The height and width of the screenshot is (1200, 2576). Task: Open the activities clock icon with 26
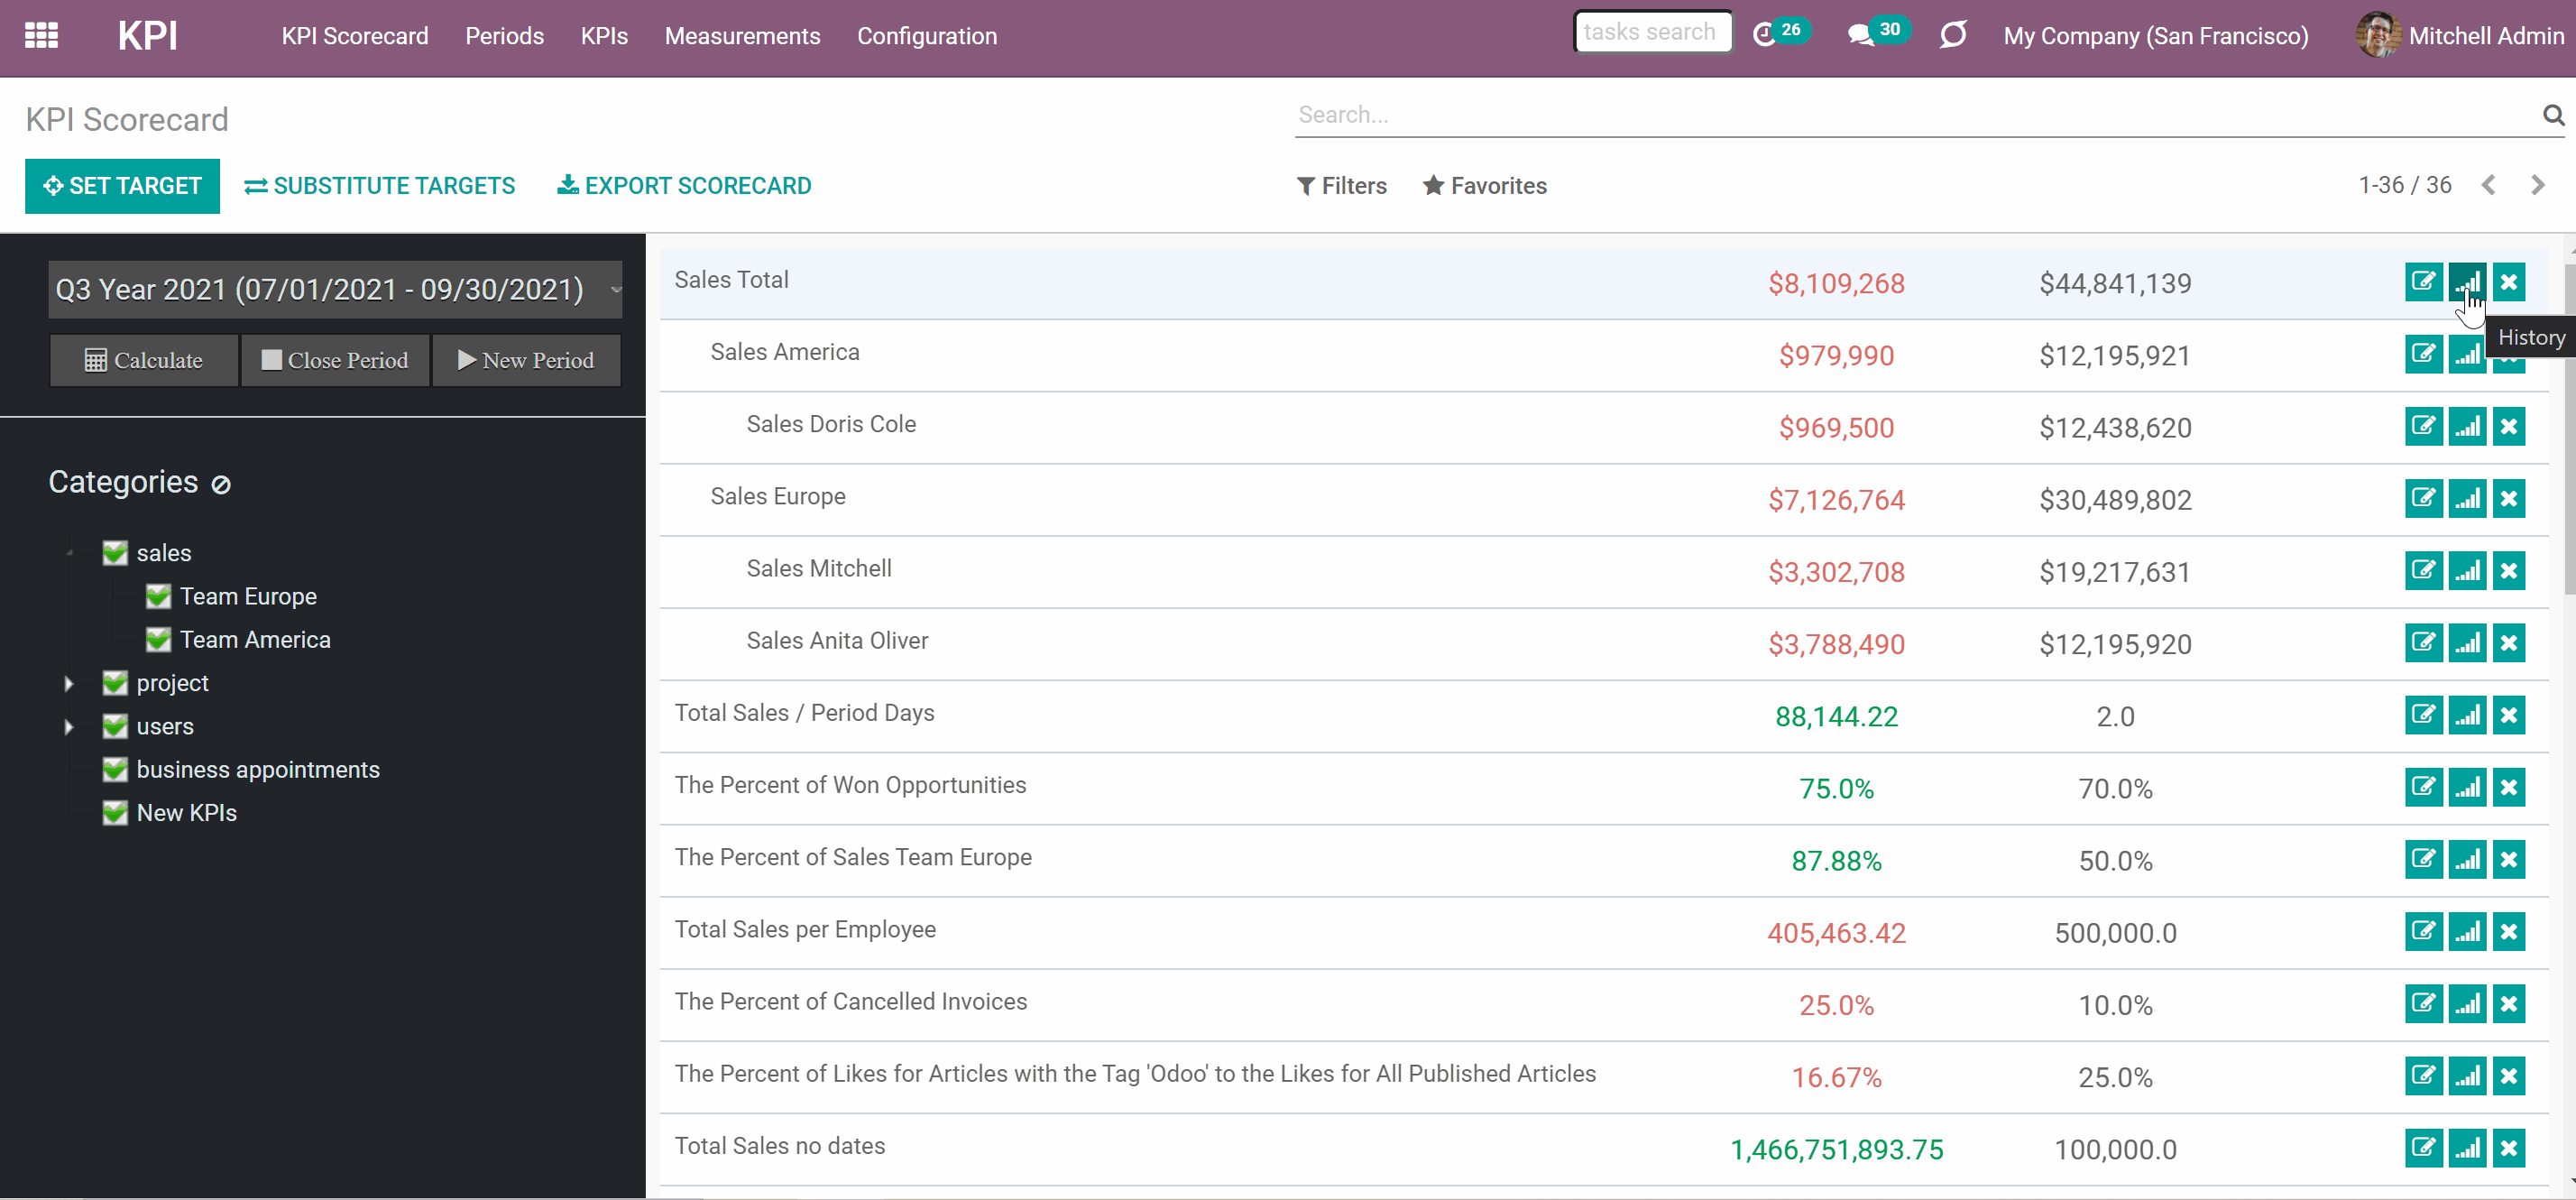[1765, 35]
